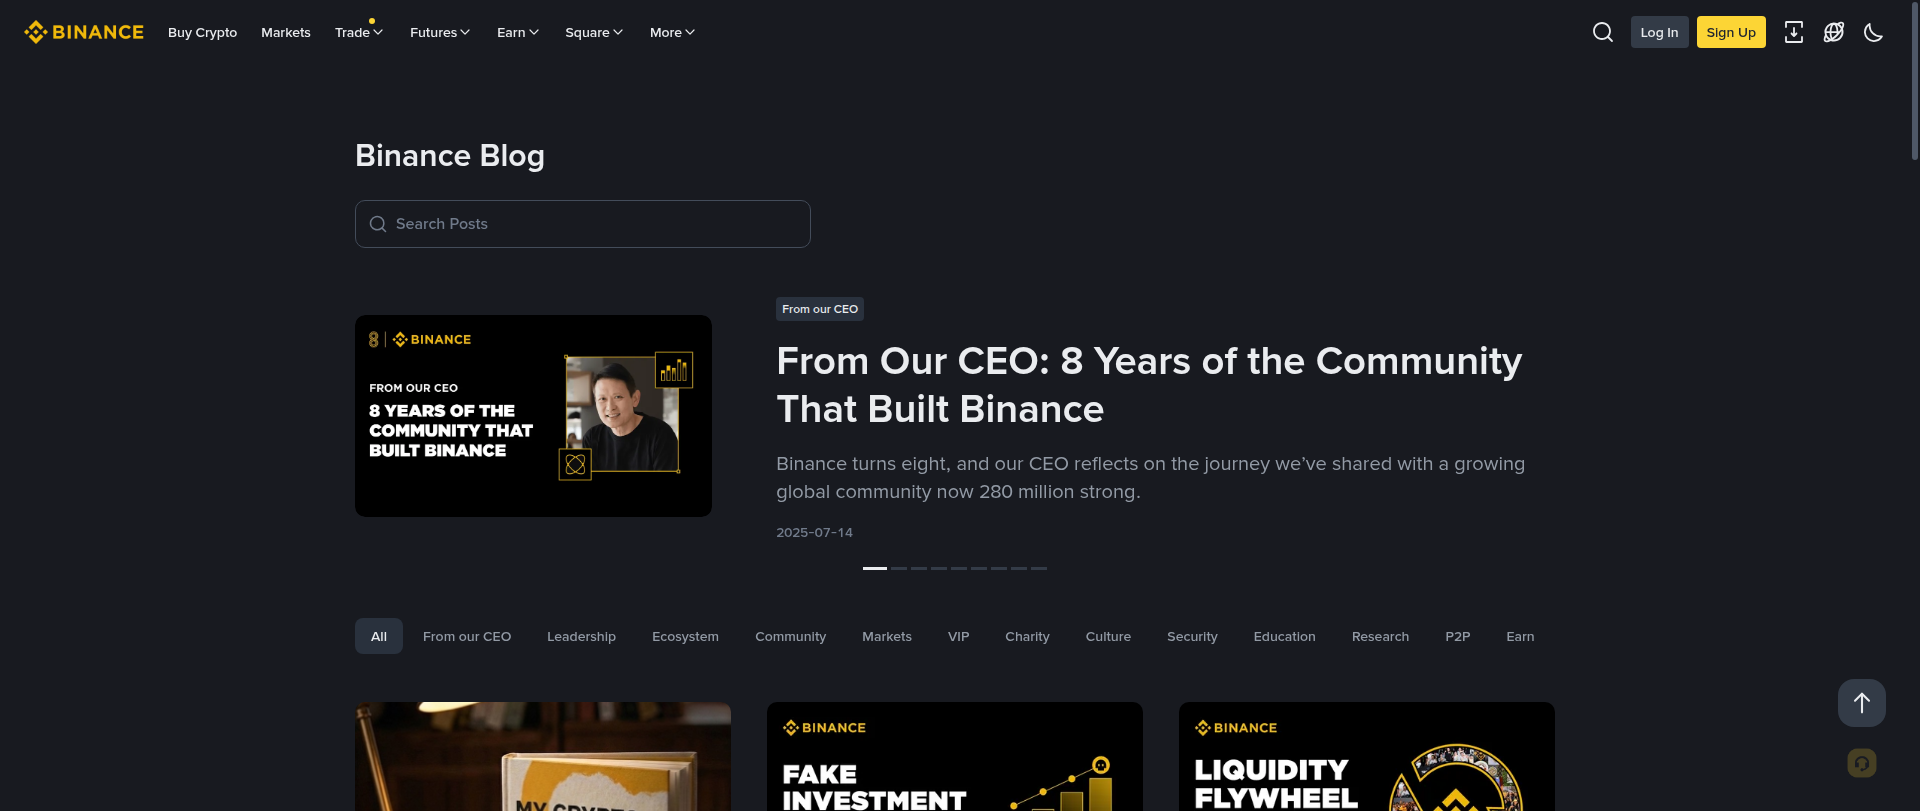Click the yellow Sign Up button
The image size is (1920, 811).
pyautogui.click(x=1731, y=32)
